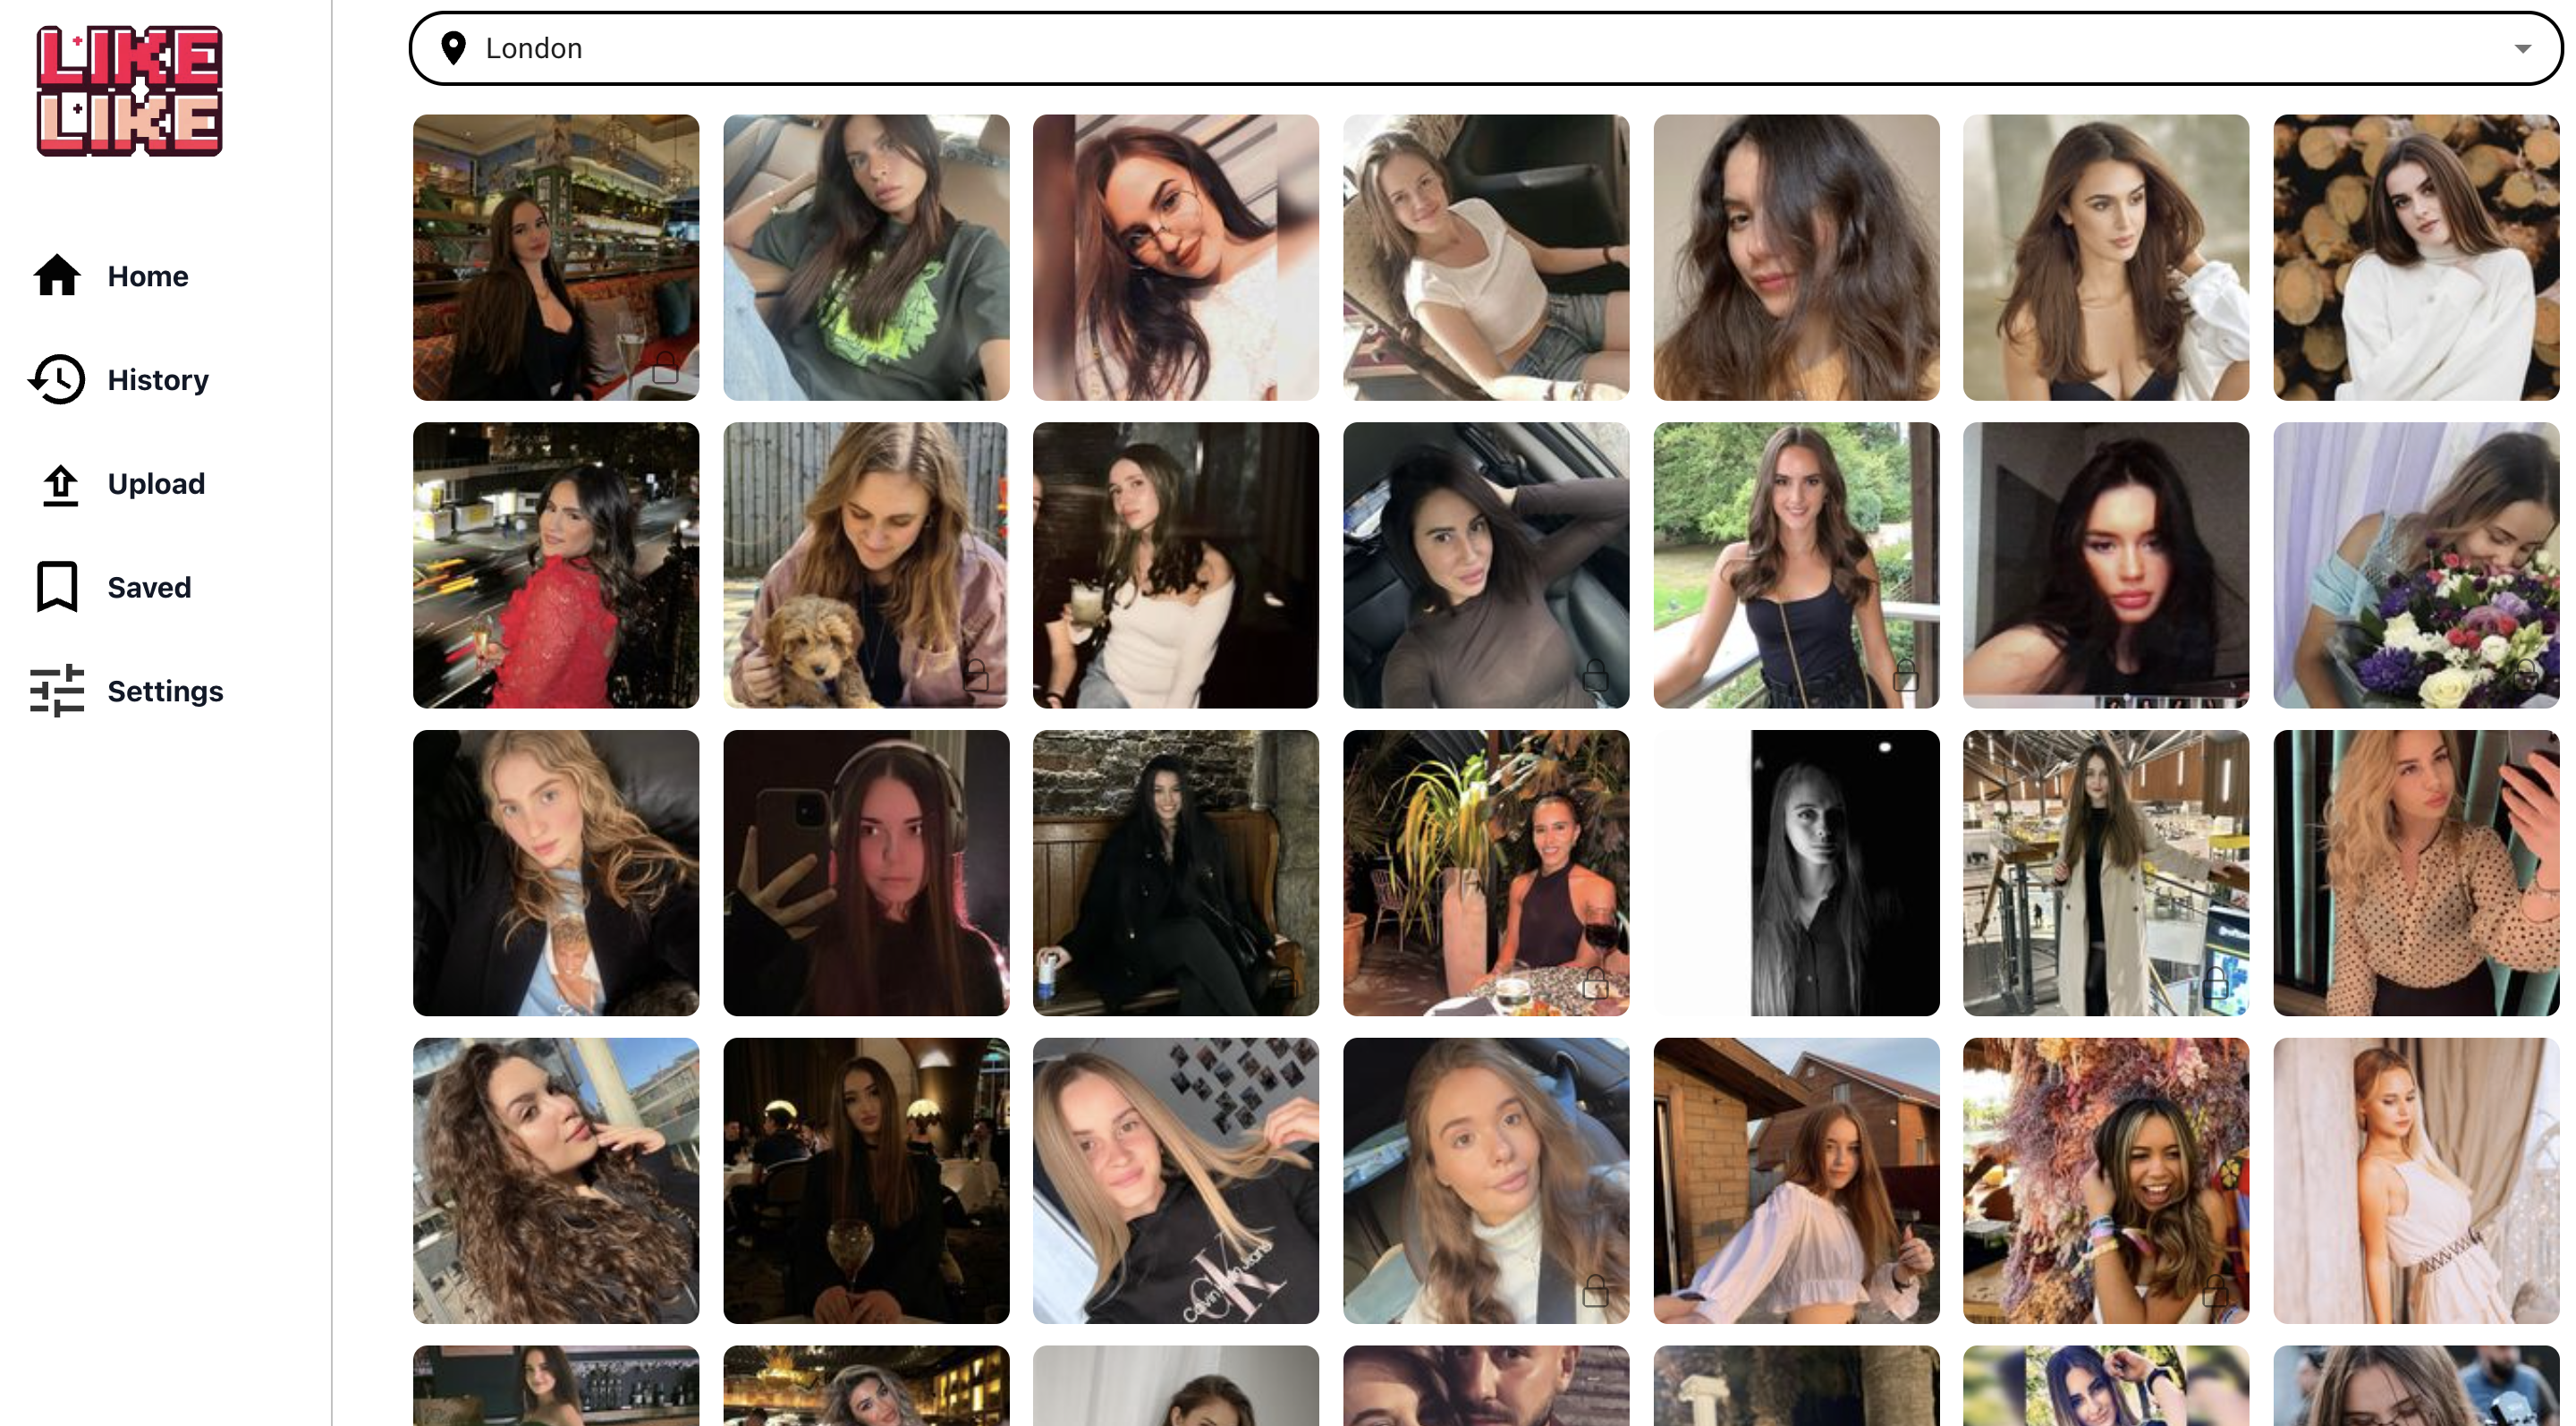Click the Upload arrow icon

pos(60,485)
